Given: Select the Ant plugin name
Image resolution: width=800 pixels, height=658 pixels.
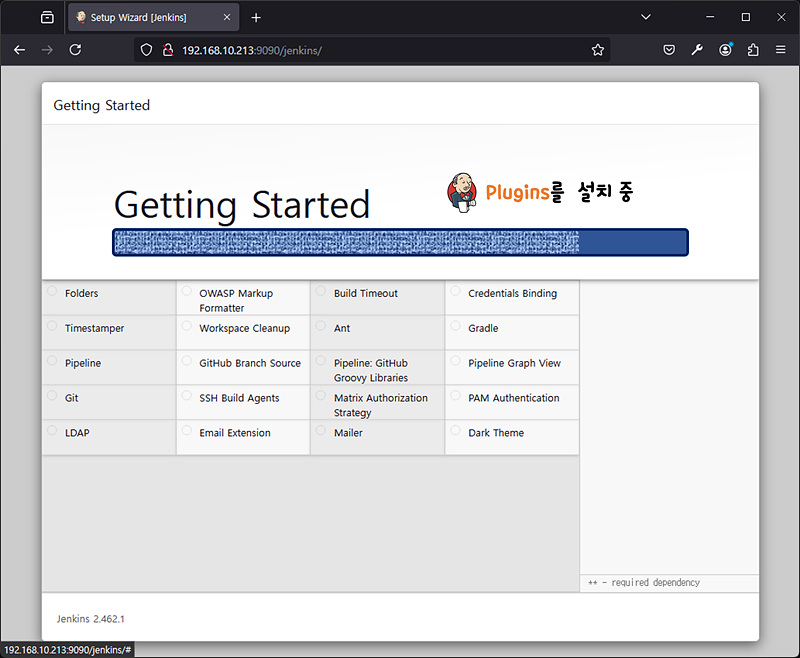Looking at the screenshot, I should pyautogui.click(x=342, y=328).
